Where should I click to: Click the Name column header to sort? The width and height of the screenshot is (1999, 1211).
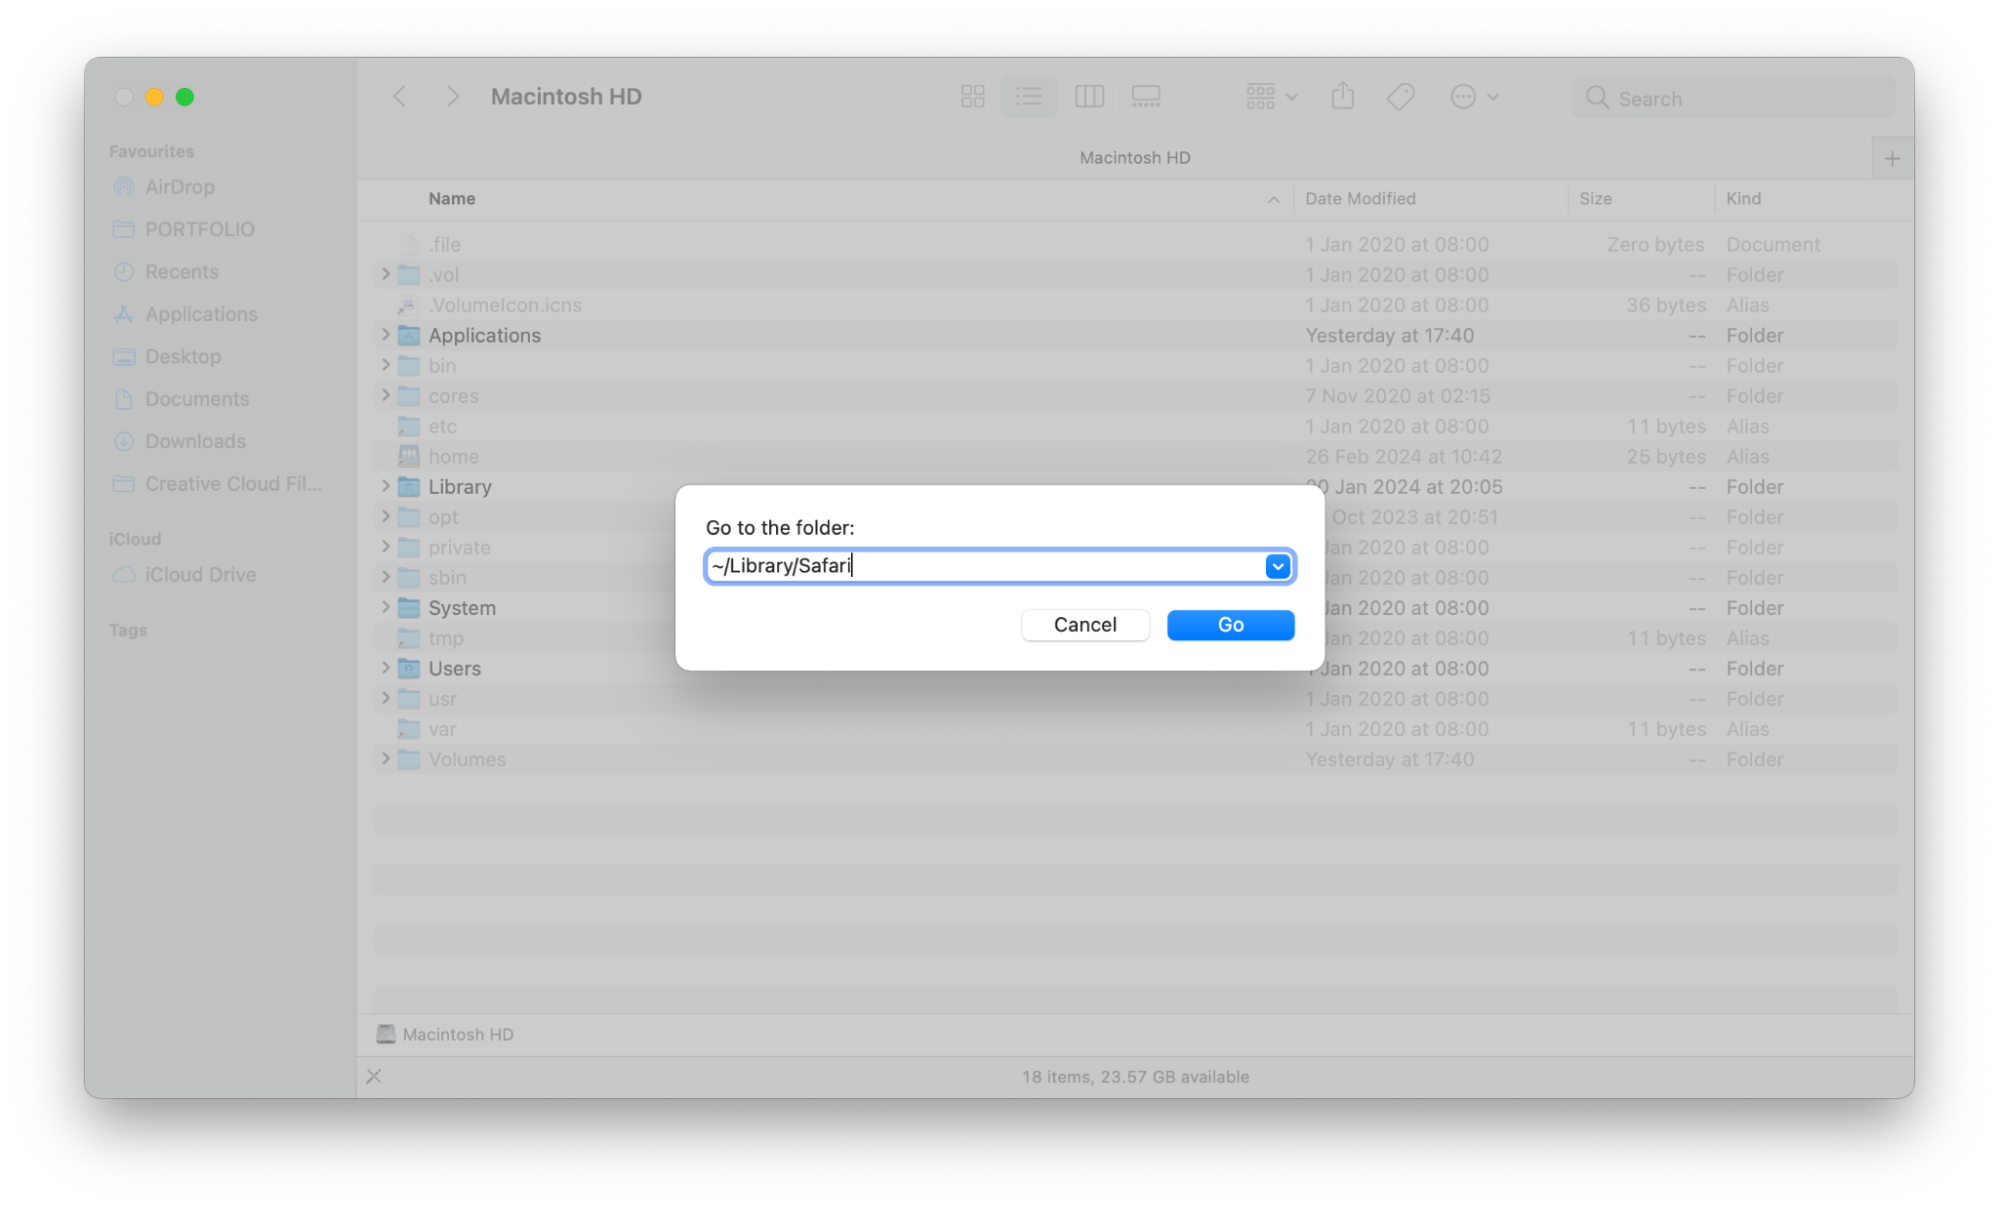click(x=453, y=197)
